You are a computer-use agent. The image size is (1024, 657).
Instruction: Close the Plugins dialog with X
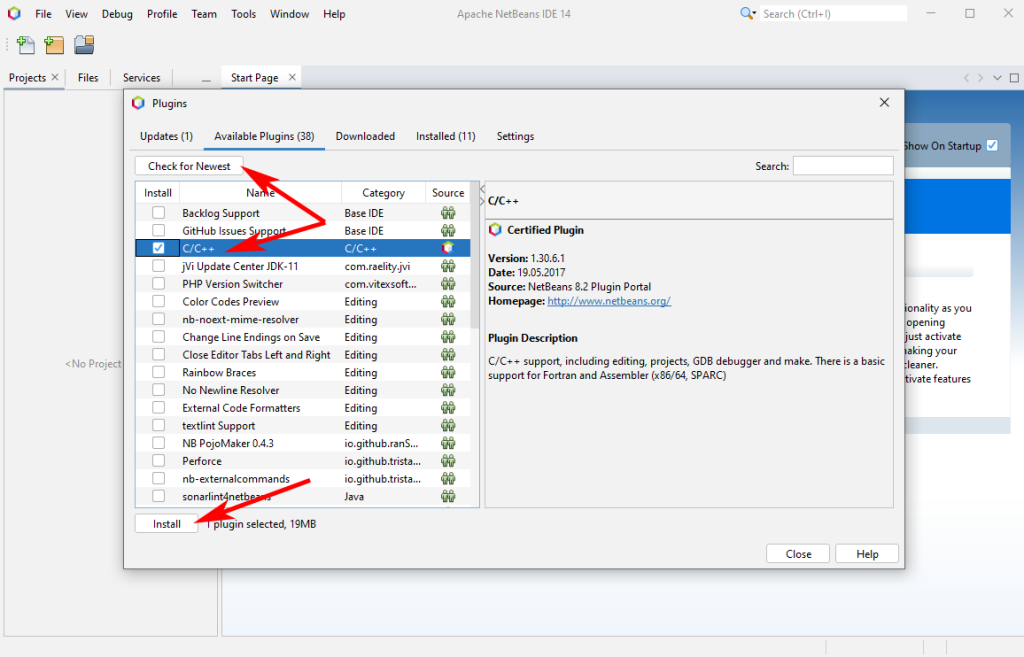point(884,103)
